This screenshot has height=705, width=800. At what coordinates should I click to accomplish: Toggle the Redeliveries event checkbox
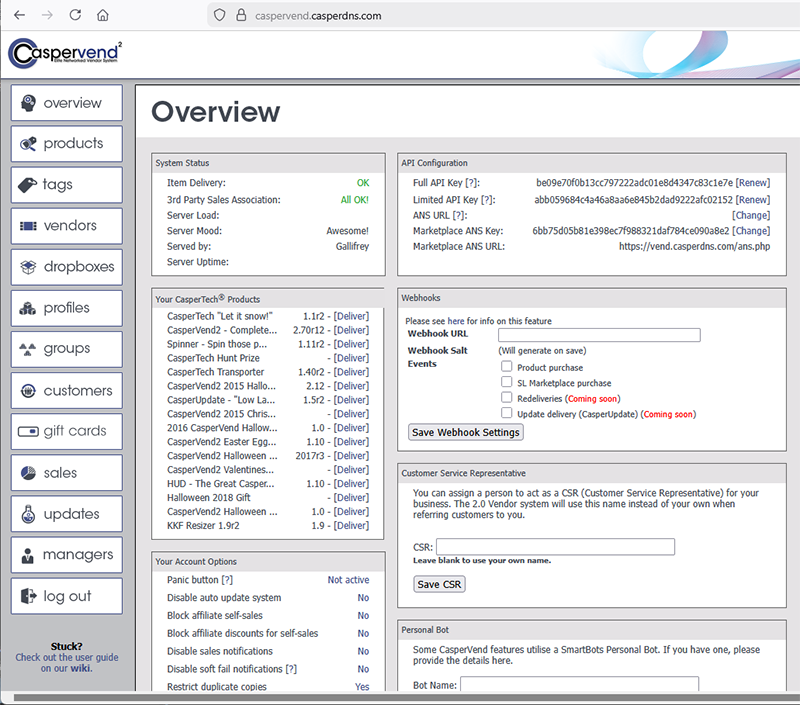click(507, 397)
